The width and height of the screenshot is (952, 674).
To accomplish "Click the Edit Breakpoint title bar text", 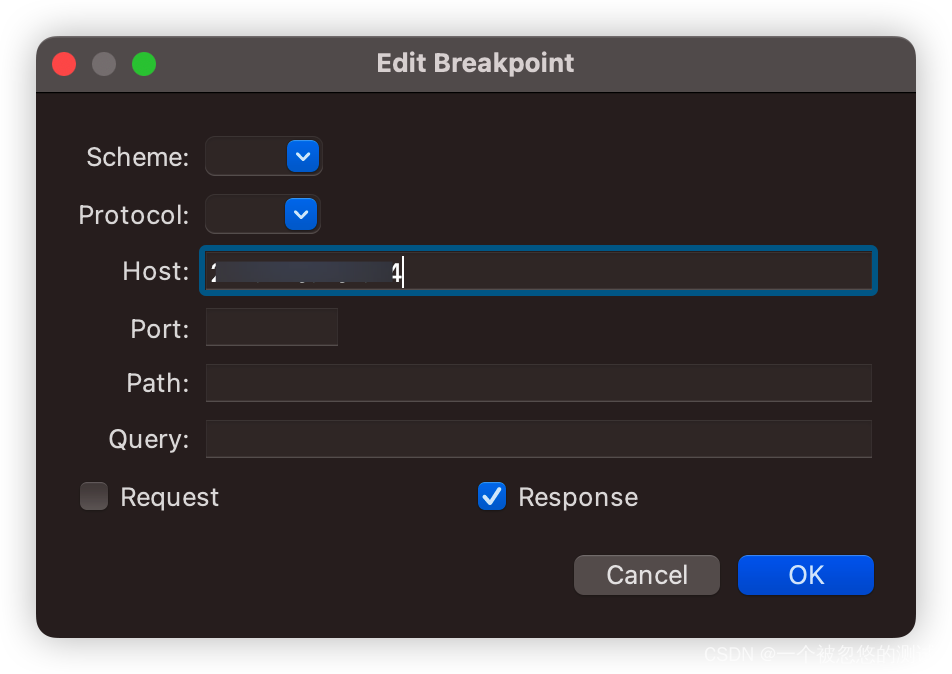I will click(475, 64).
